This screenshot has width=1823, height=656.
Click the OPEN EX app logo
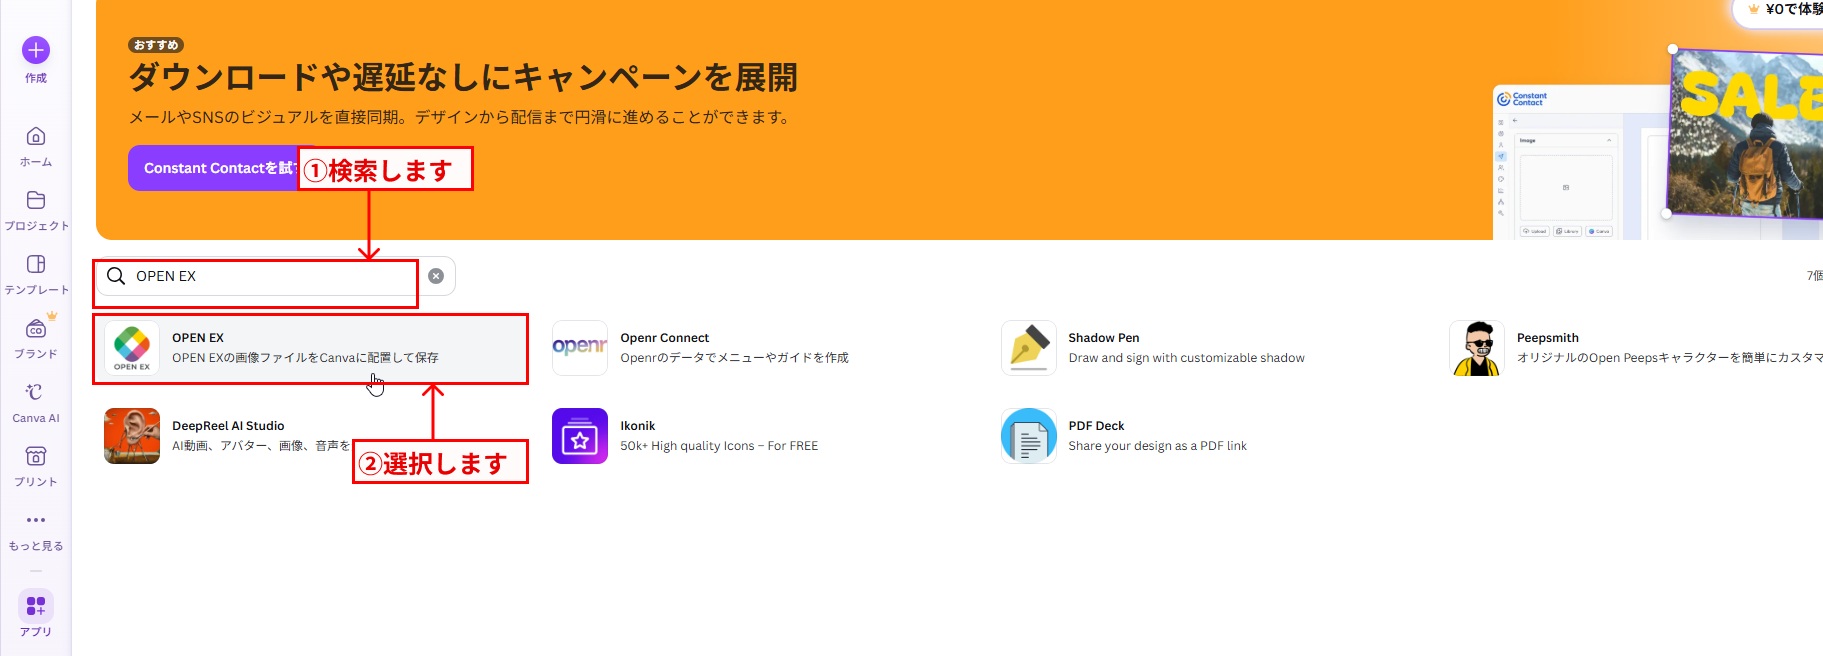click(132, 348)
